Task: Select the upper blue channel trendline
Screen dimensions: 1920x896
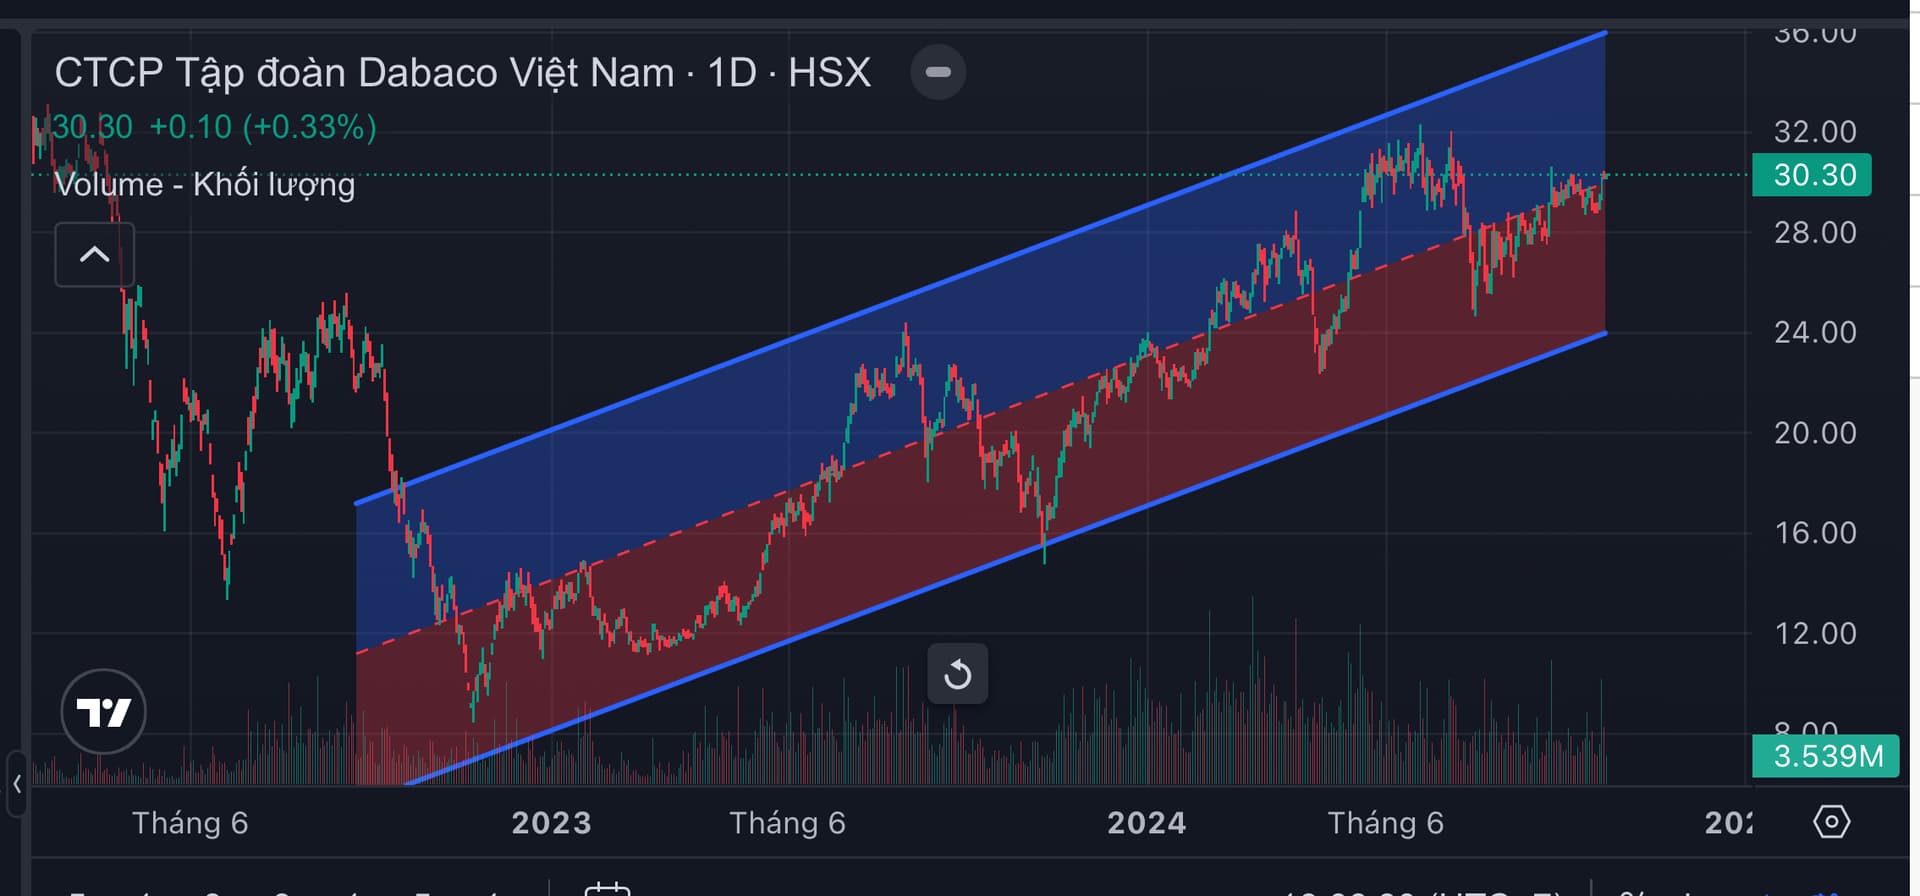Action: (980, 268)
